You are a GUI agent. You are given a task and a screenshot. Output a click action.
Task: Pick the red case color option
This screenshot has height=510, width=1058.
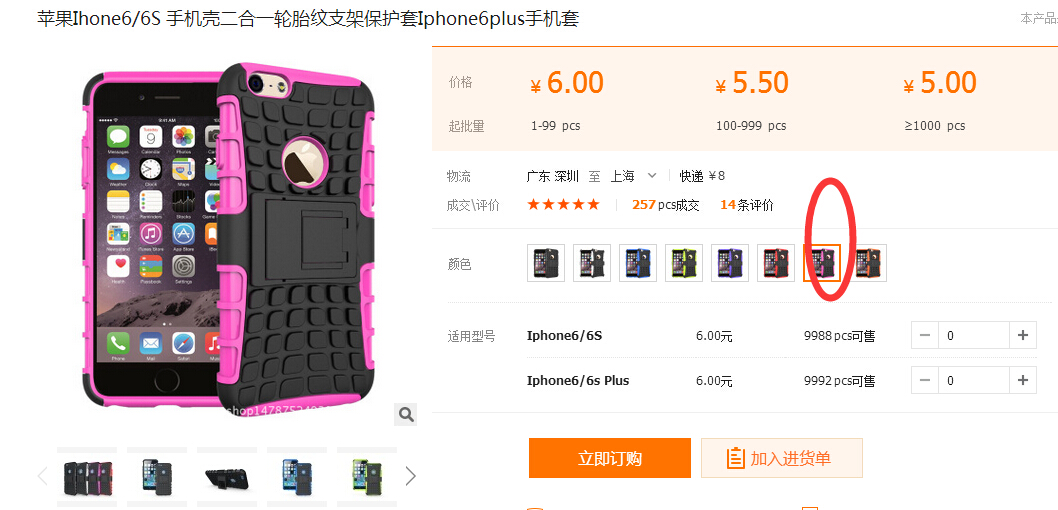[776, 263]
